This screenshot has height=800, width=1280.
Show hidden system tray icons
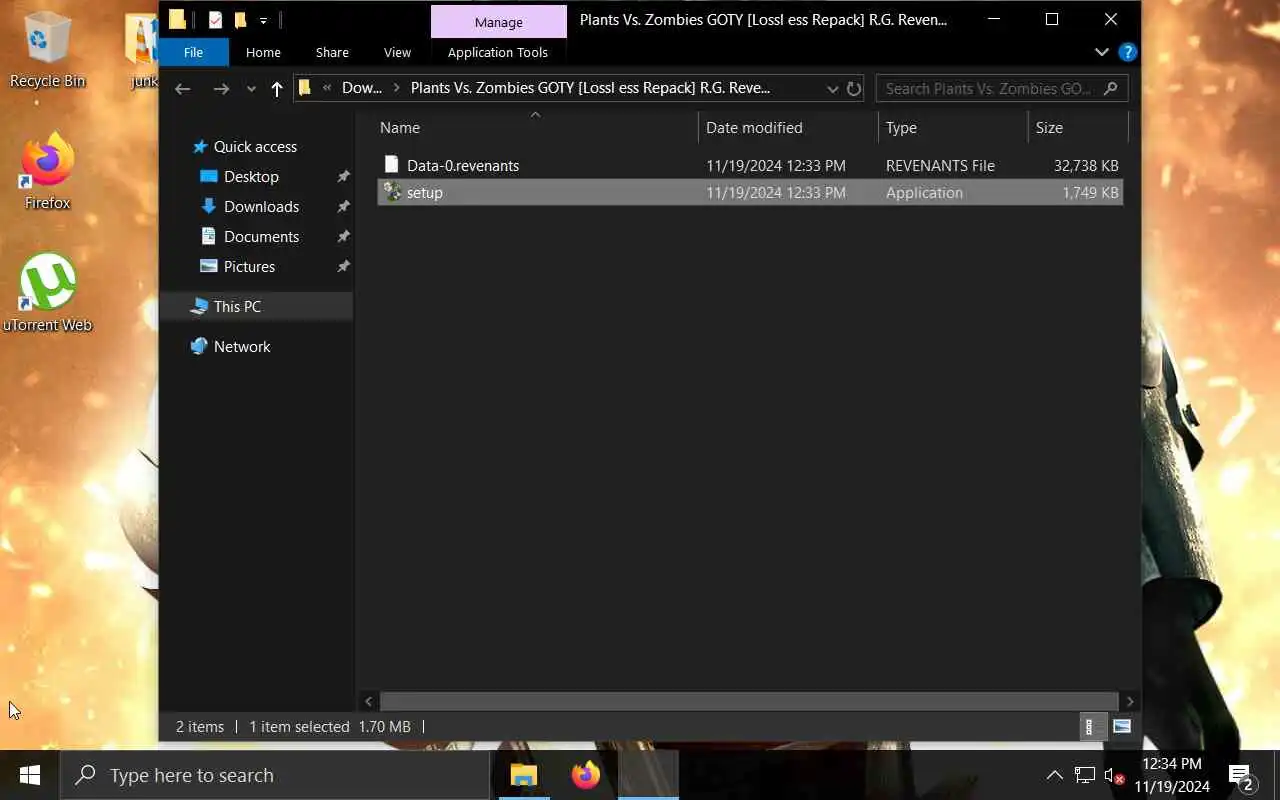pos(1054,775)
